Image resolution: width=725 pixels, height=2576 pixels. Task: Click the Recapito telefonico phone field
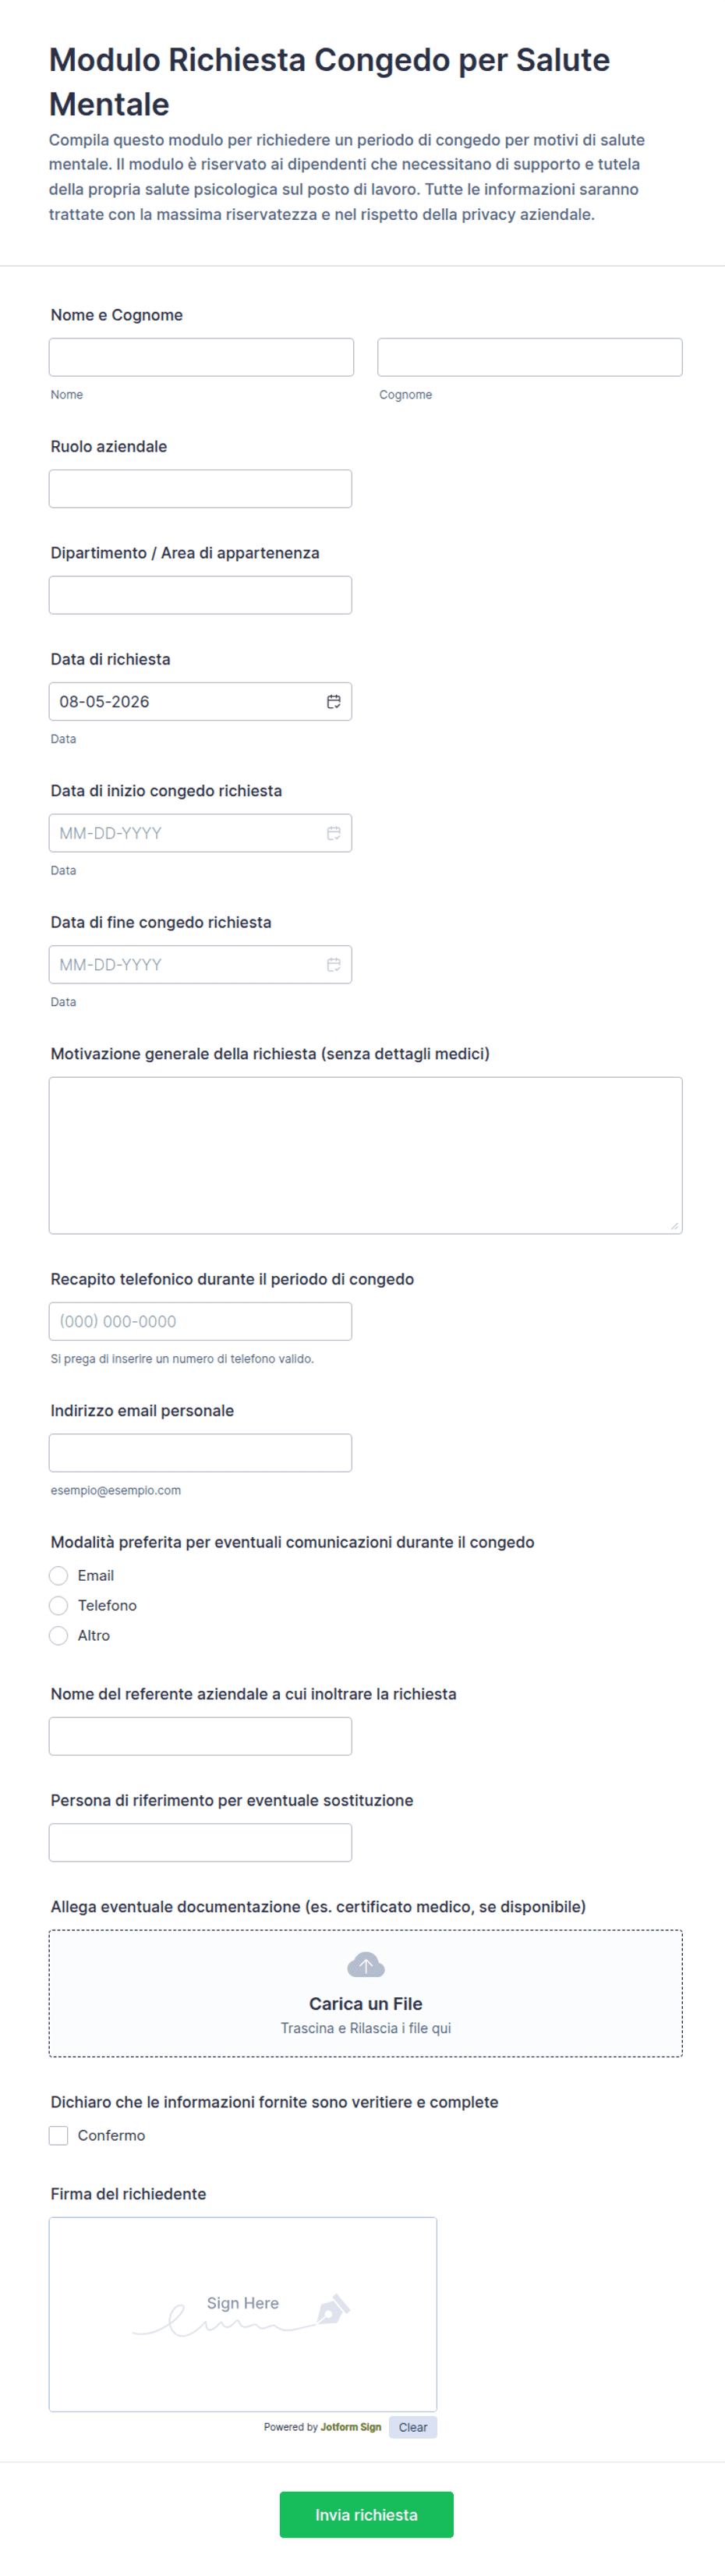pos(200,1321)
